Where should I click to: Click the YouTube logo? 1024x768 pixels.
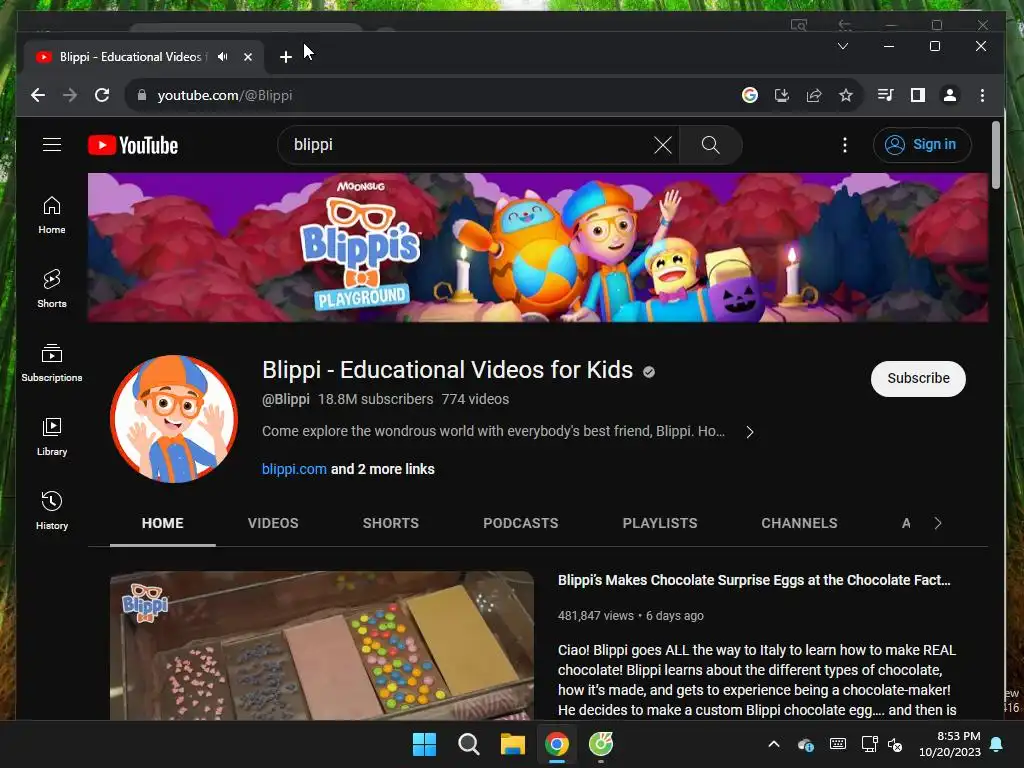[x=133, y=145]
